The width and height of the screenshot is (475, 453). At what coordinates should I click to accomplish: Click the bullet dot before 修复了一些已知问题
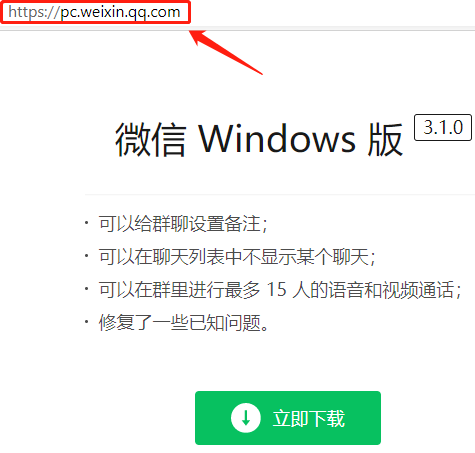tap(87, 322)
